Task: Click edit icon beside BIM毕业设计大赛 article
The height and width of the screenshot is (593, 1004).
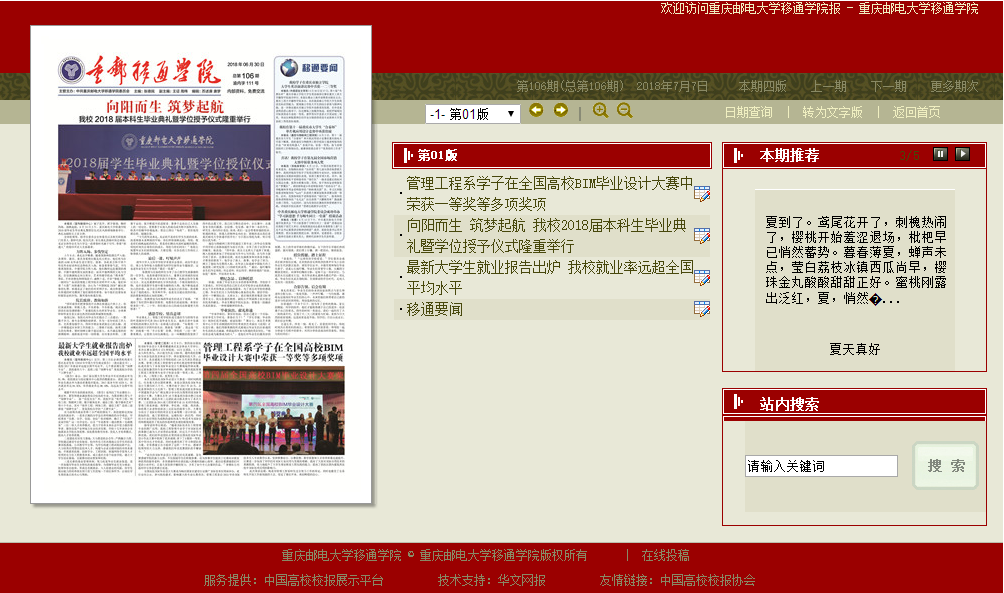Action: [x=702, y=194]
